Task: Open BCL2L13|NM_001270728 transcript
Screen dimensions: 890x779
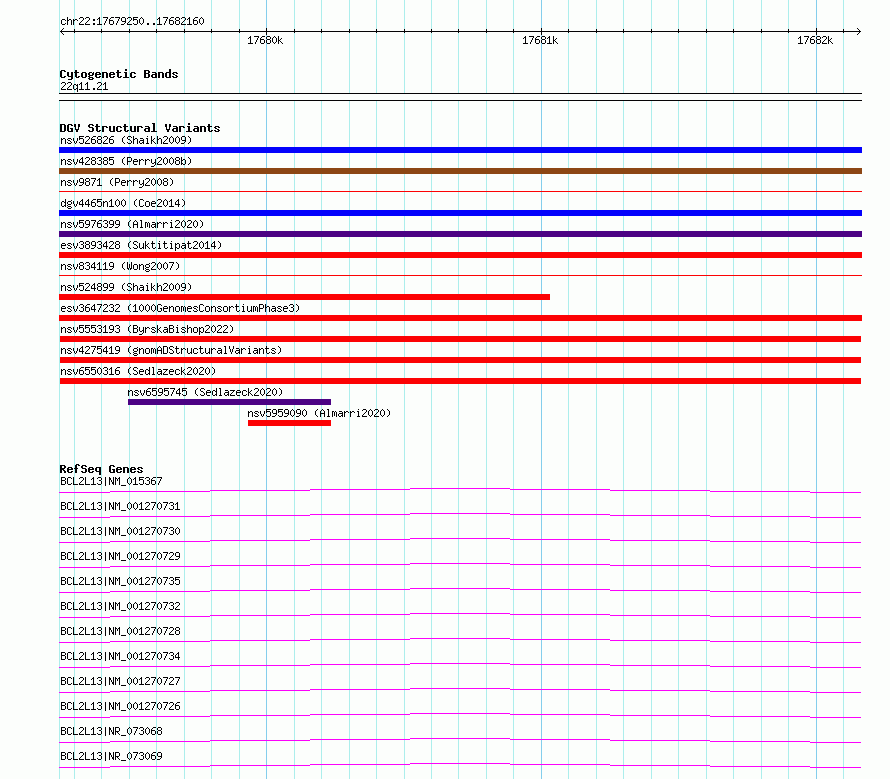Action: pyautogui.click(x=120, y=631)
